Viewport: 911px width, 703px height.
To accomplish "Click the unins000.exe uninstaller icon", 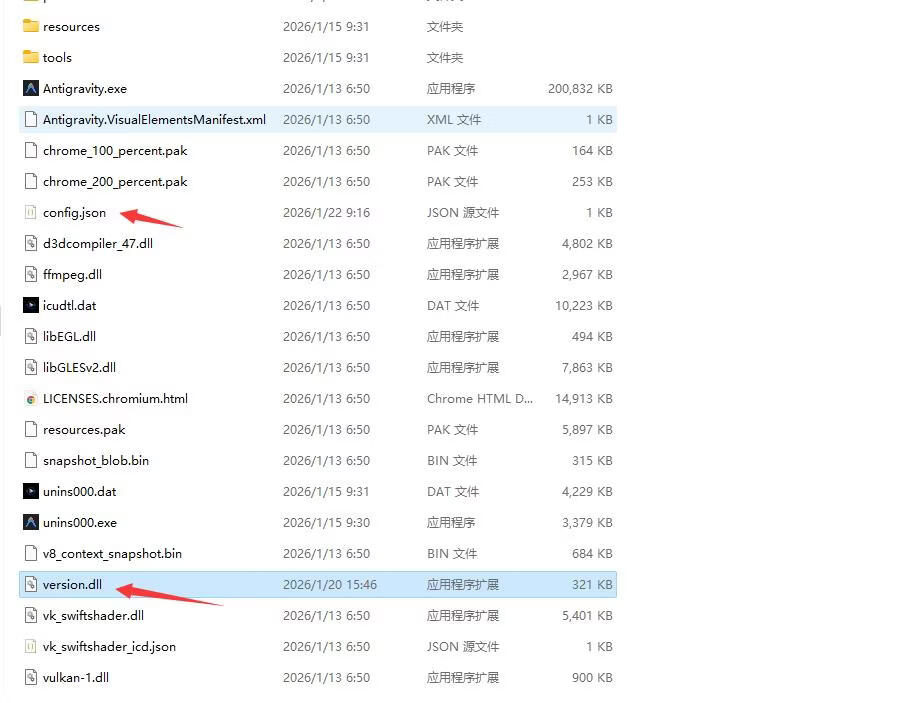I will point(31,523).
